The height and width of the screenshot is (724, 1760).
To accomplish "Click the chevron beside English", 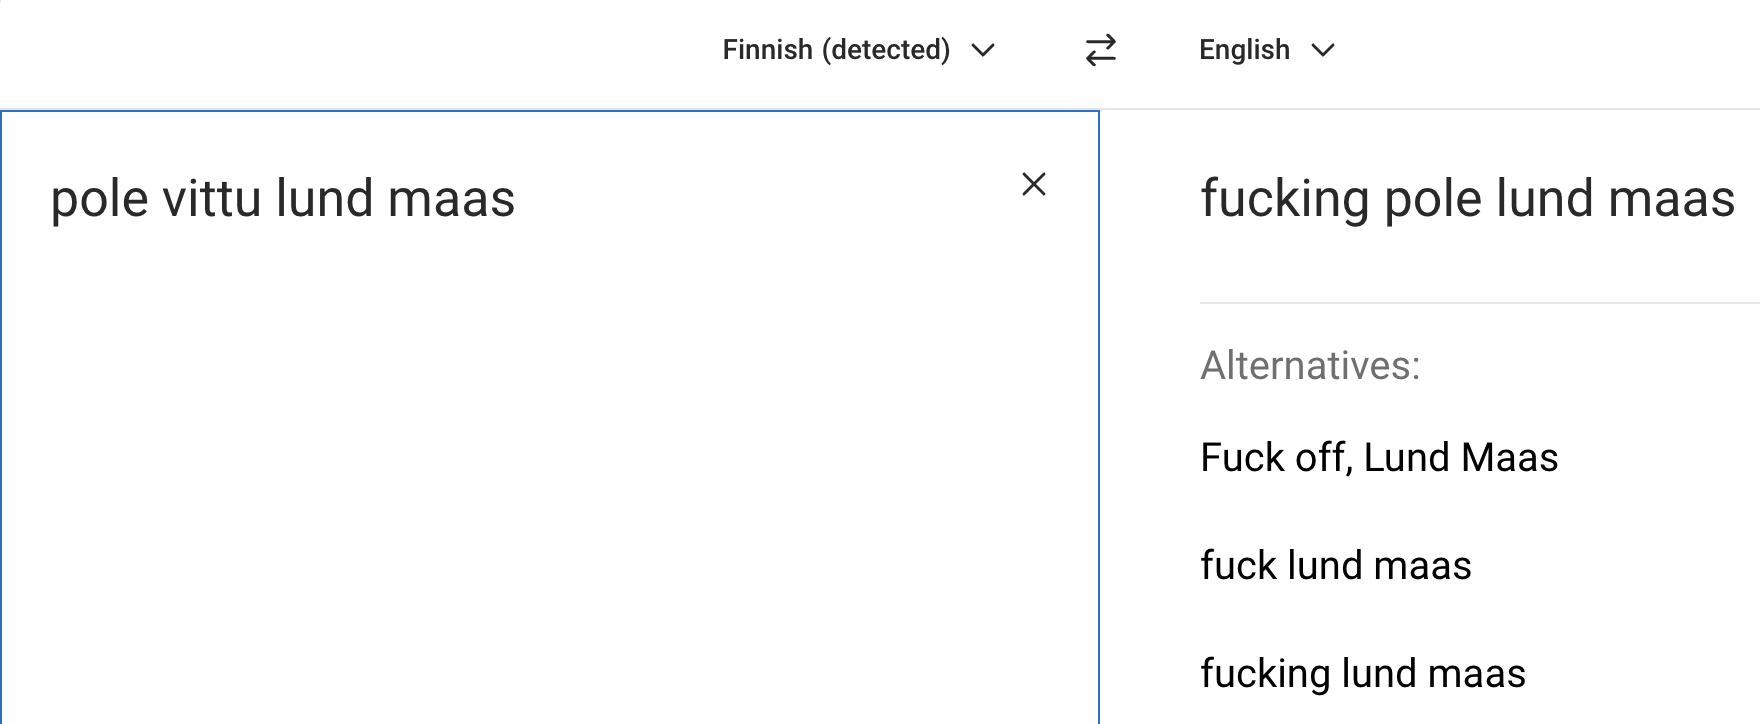I will (1323, 50).
